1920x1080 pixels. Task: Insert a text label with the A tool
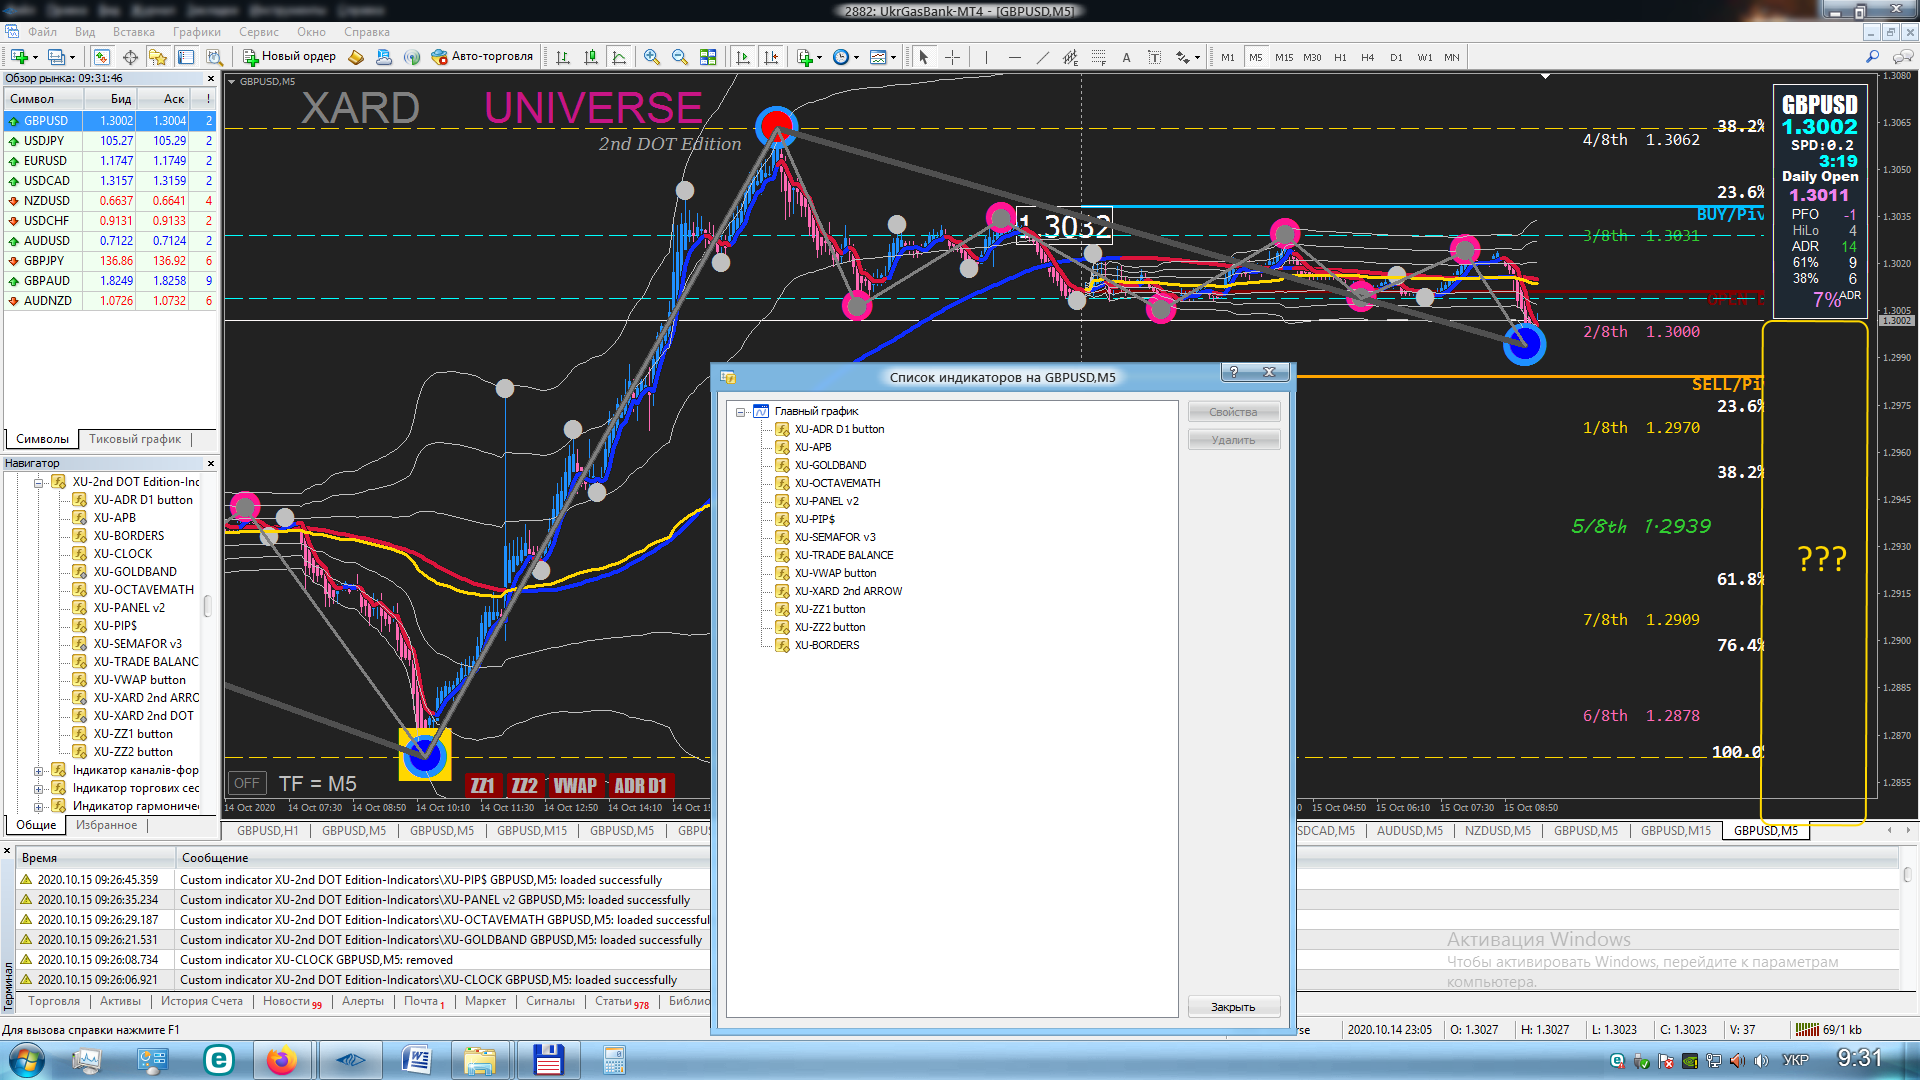coord(1126,57)
